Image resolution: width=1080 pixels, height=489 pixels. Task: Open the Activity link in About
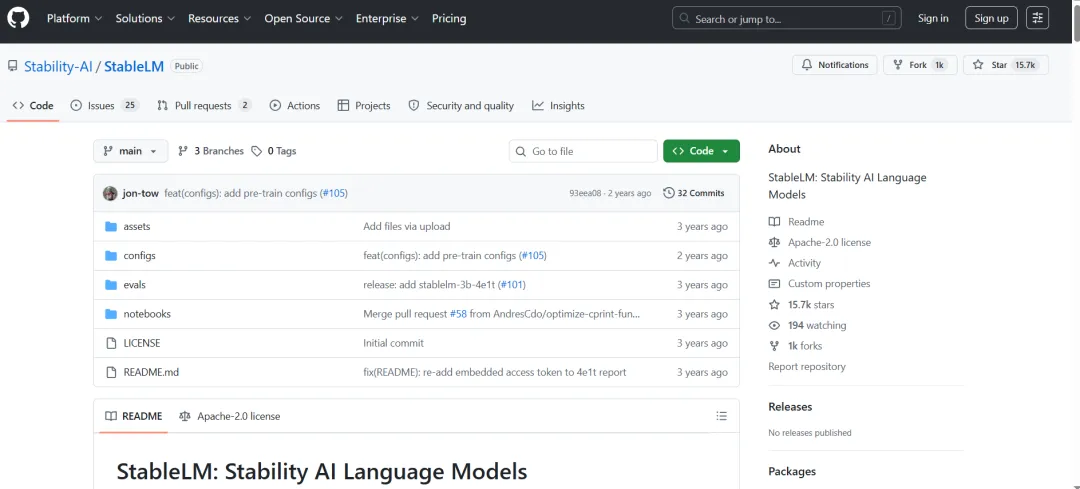(795, 263)
